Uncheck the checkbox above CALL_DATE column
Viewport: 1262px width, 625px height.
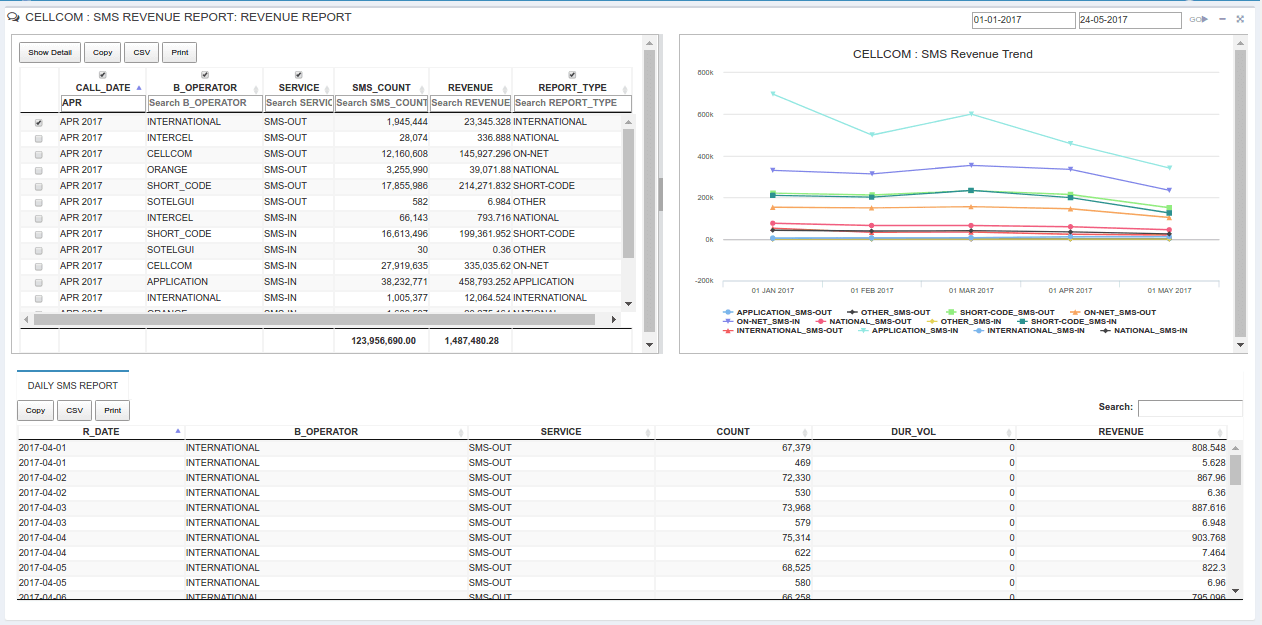pyautogui.click(x=103, y=75)
